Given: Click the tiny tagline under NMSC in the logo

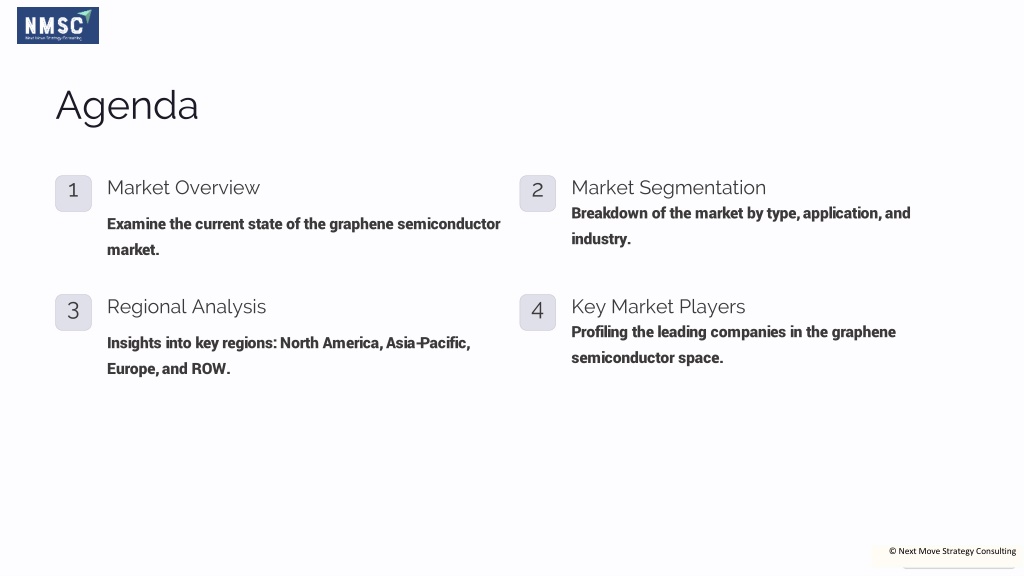Looking at the screenshot, I should (x=54, y=38).
